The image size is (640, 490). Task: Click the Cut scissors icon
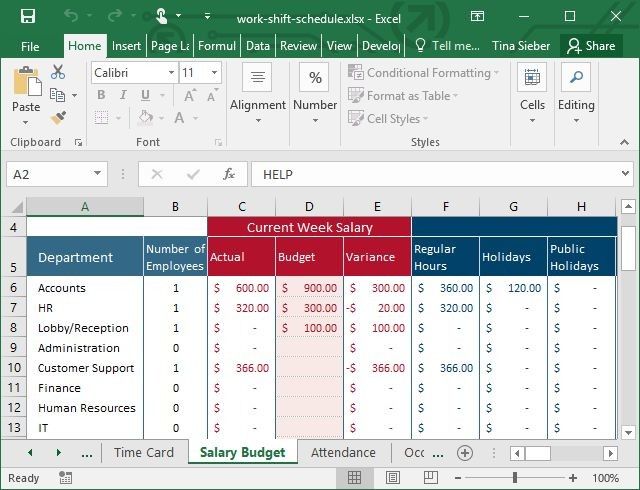click(x=58, y=72)
